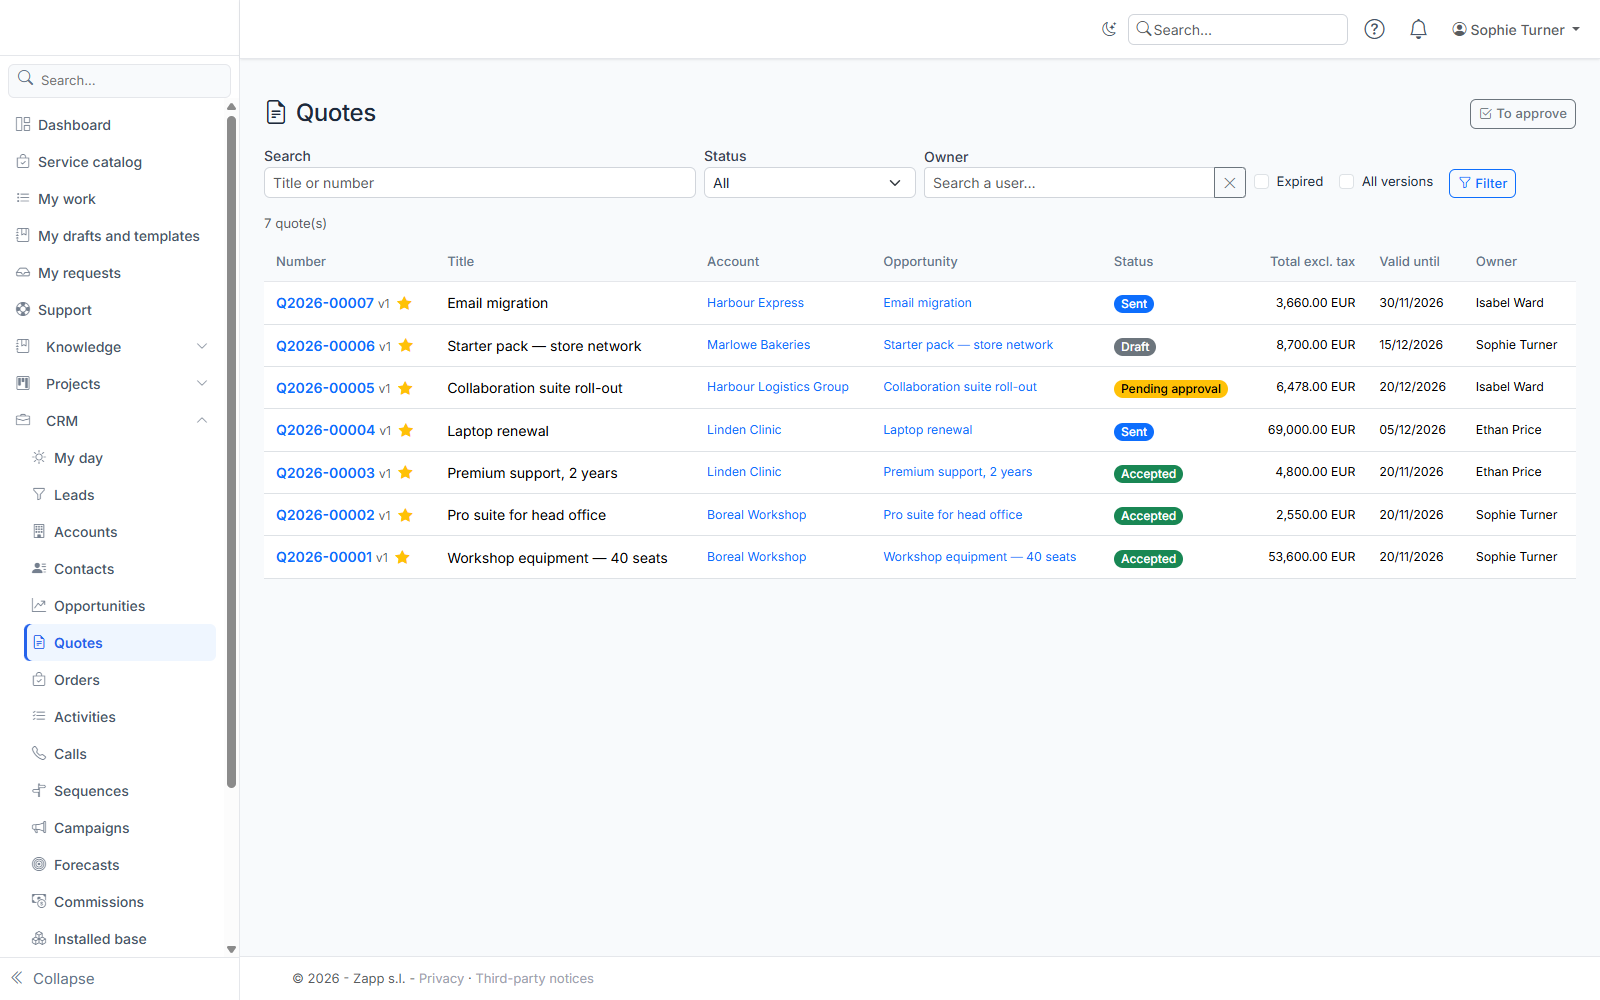Clear the Owner search field

click(x=1230, y=183)
